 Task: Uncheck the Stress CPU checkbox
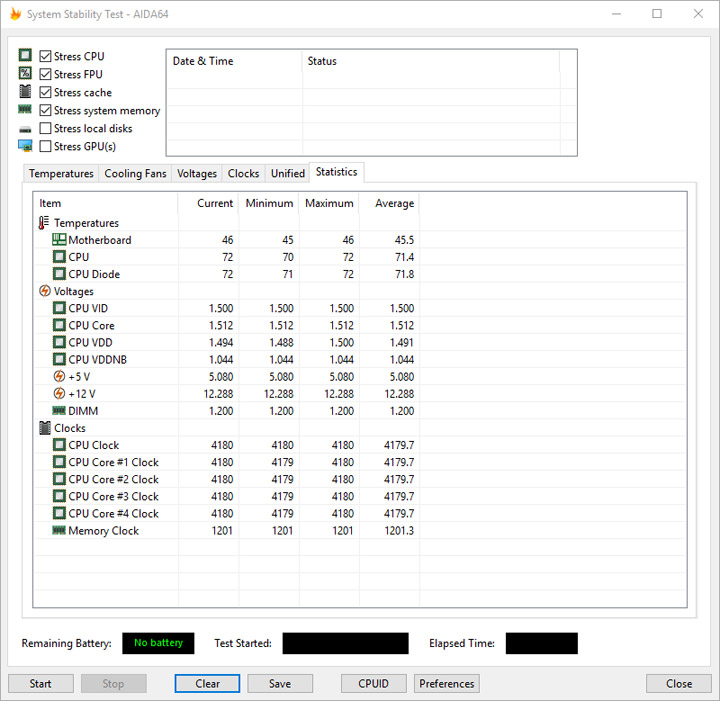pyautogui.click(x=45, y=56)
